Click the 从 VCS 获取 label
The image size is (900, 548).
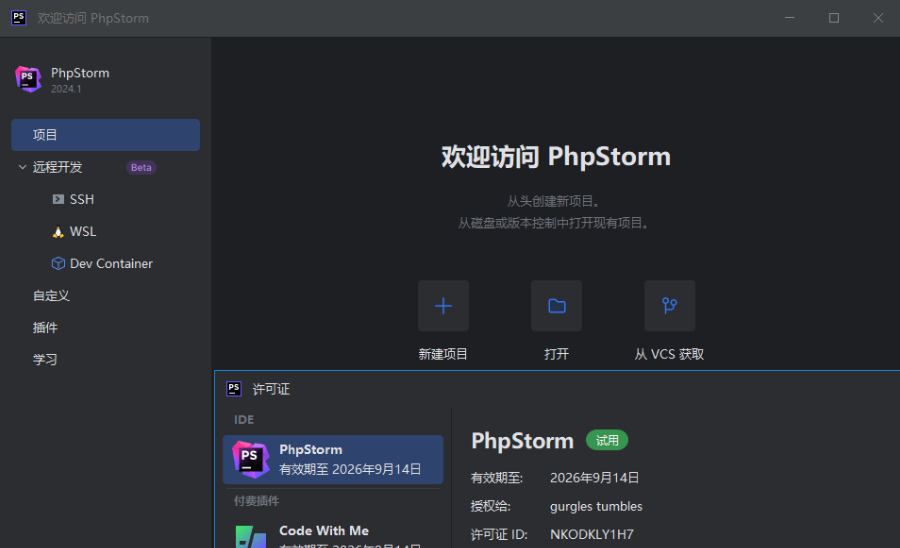coord(669,354)
